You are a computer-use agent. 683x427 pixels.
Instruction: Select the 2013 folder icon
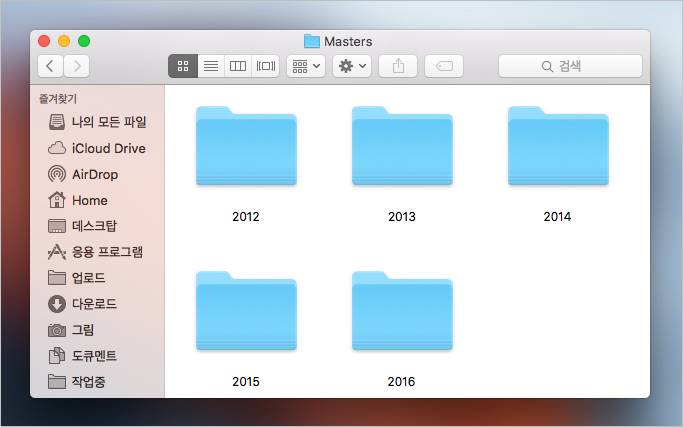[x=402, y=146]
